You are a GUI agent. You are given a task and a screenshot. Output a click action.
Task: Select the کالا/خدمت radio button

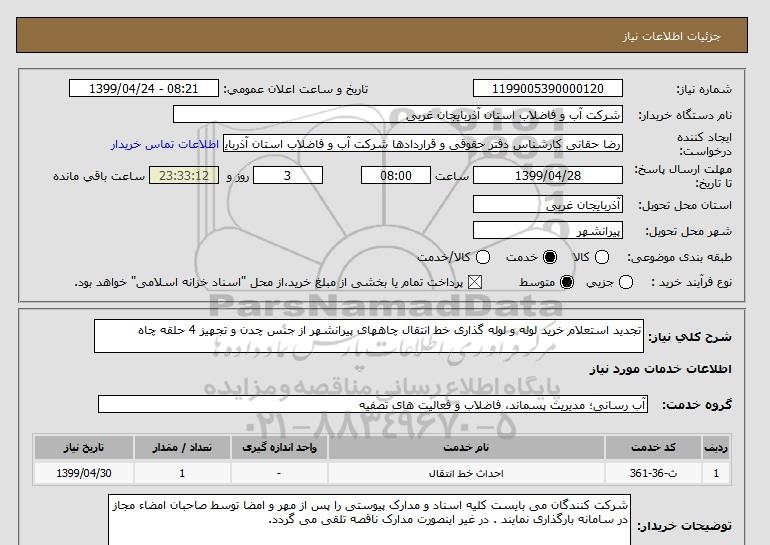[483, 257]
